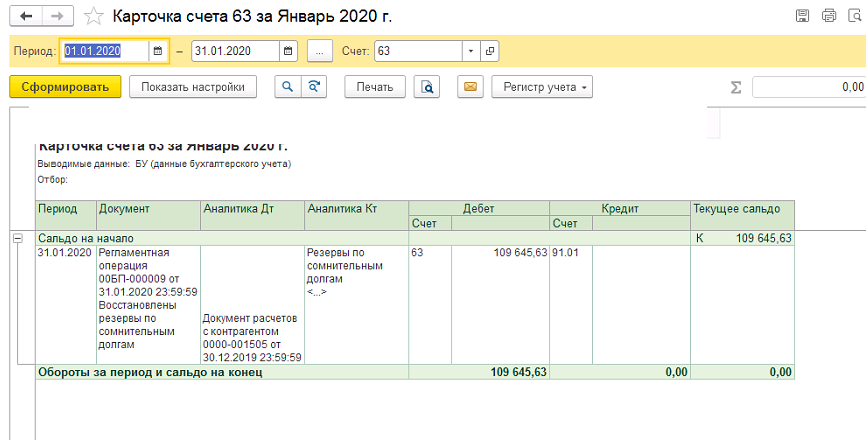Click the sigma sum icon
This screenshot has width=866, height=440.
click(x=736, y=87)
